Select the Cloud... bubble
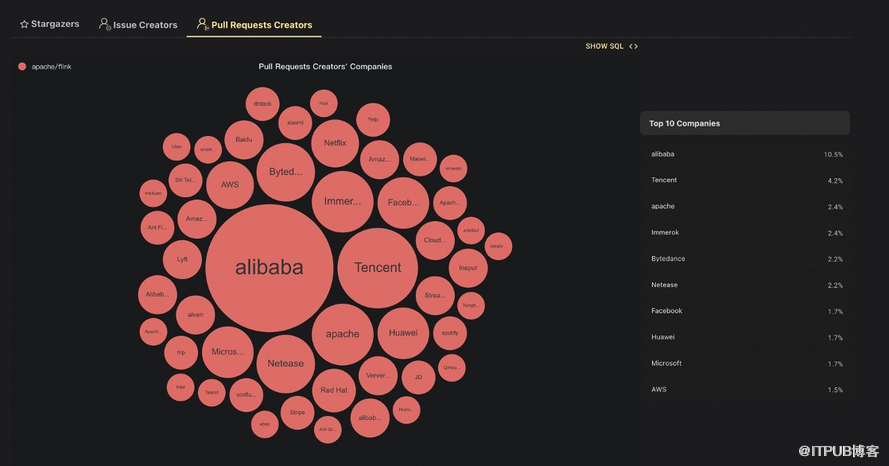 (435, 240)
